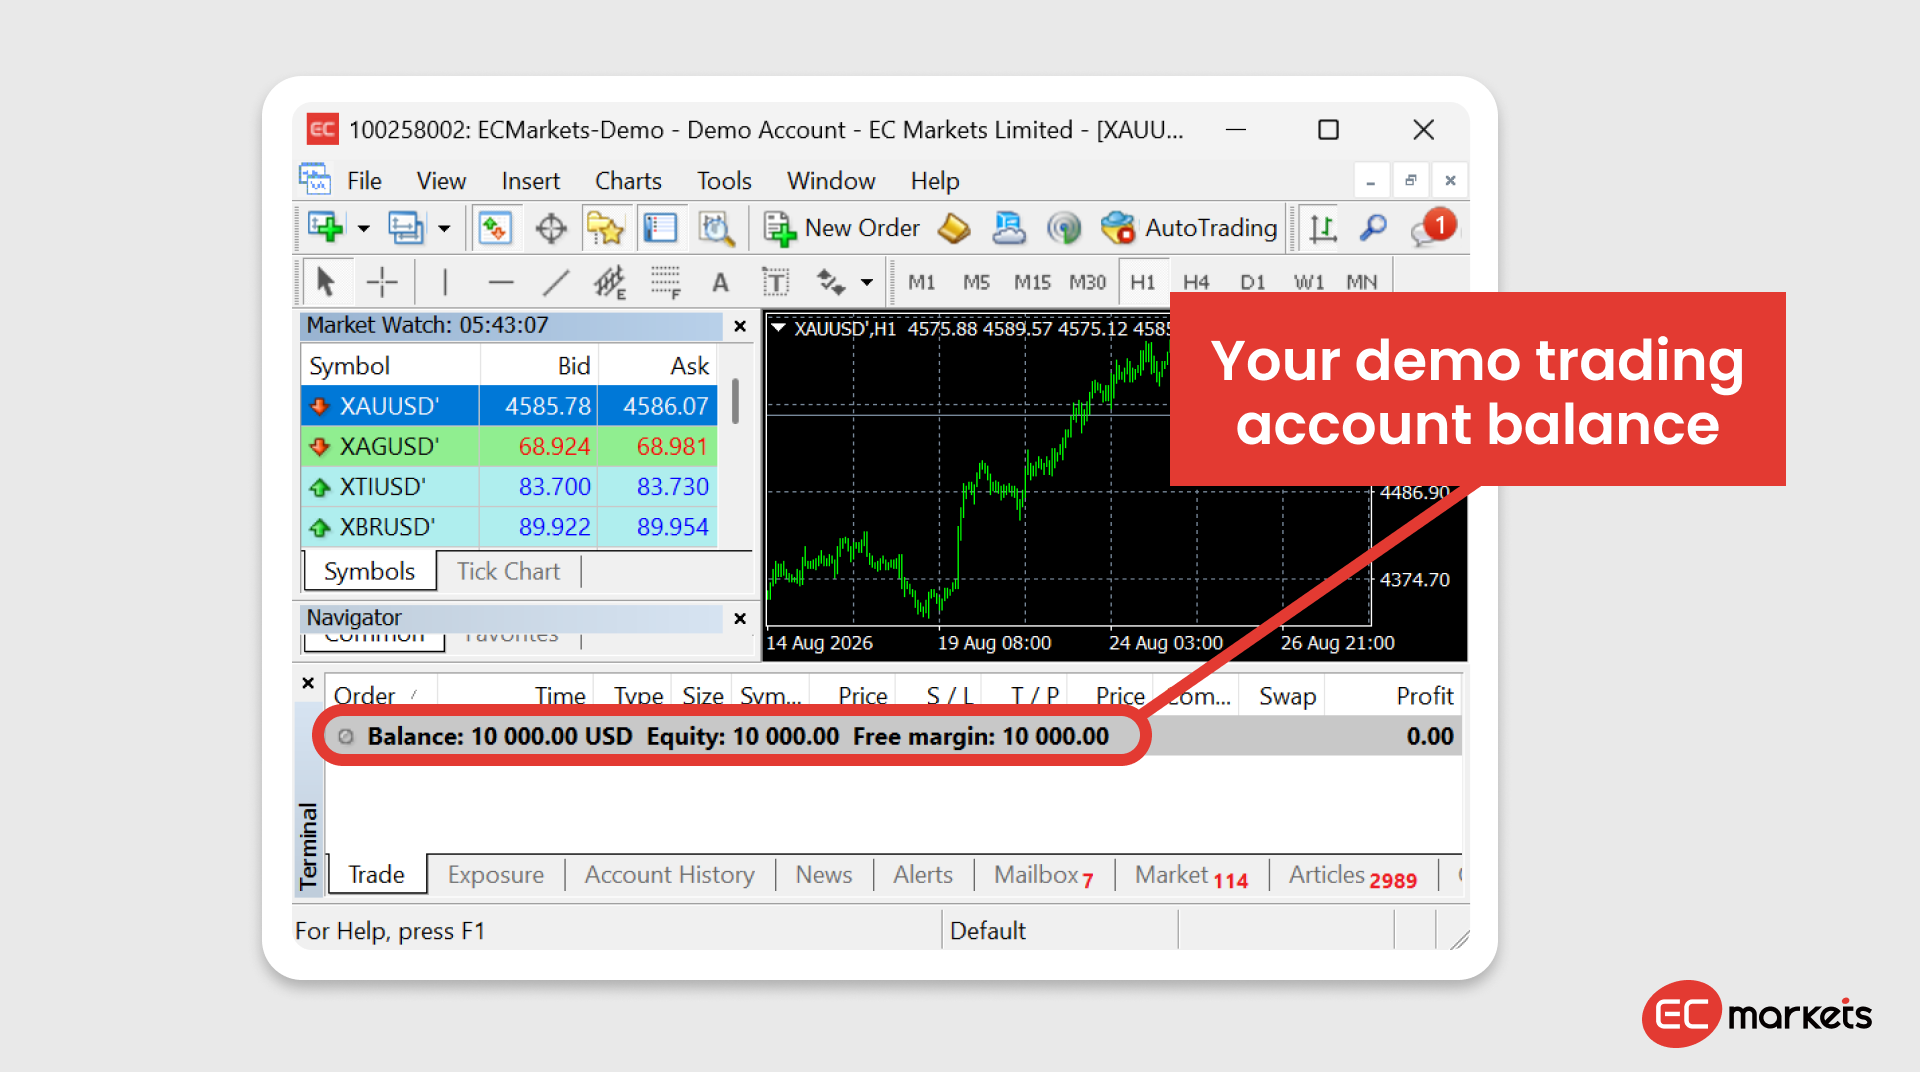The image size is (1920, 1072).
Task: Select the vertical line tool
Action: [445, 282]
